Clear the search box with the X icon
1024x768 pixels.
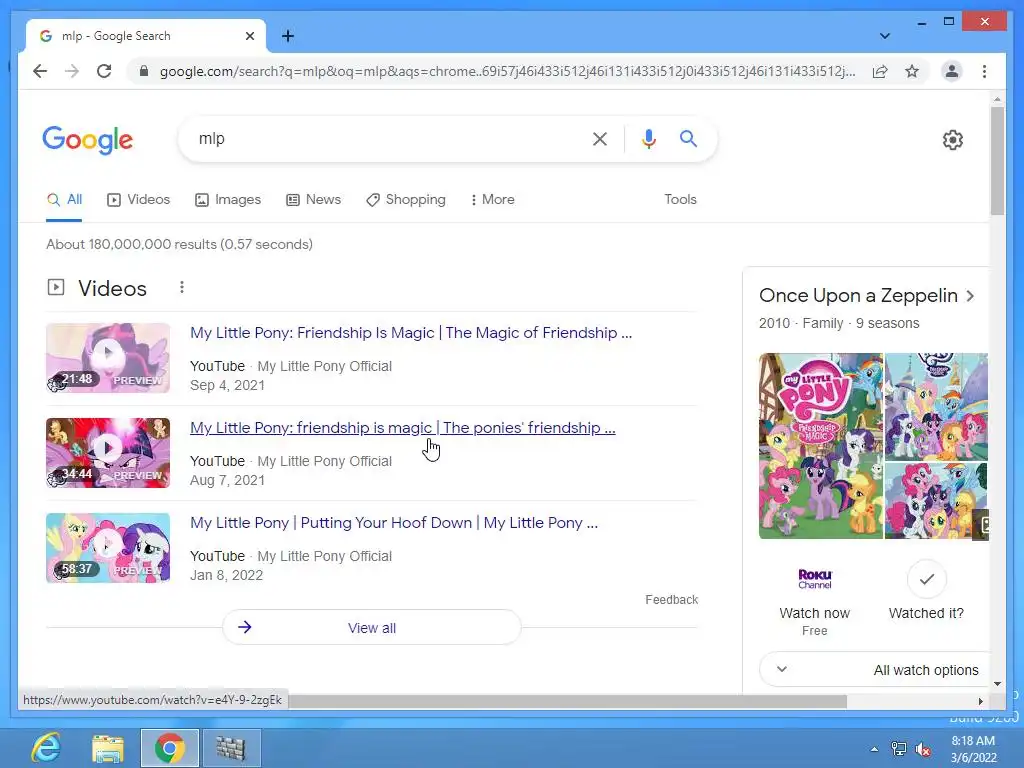600,138
